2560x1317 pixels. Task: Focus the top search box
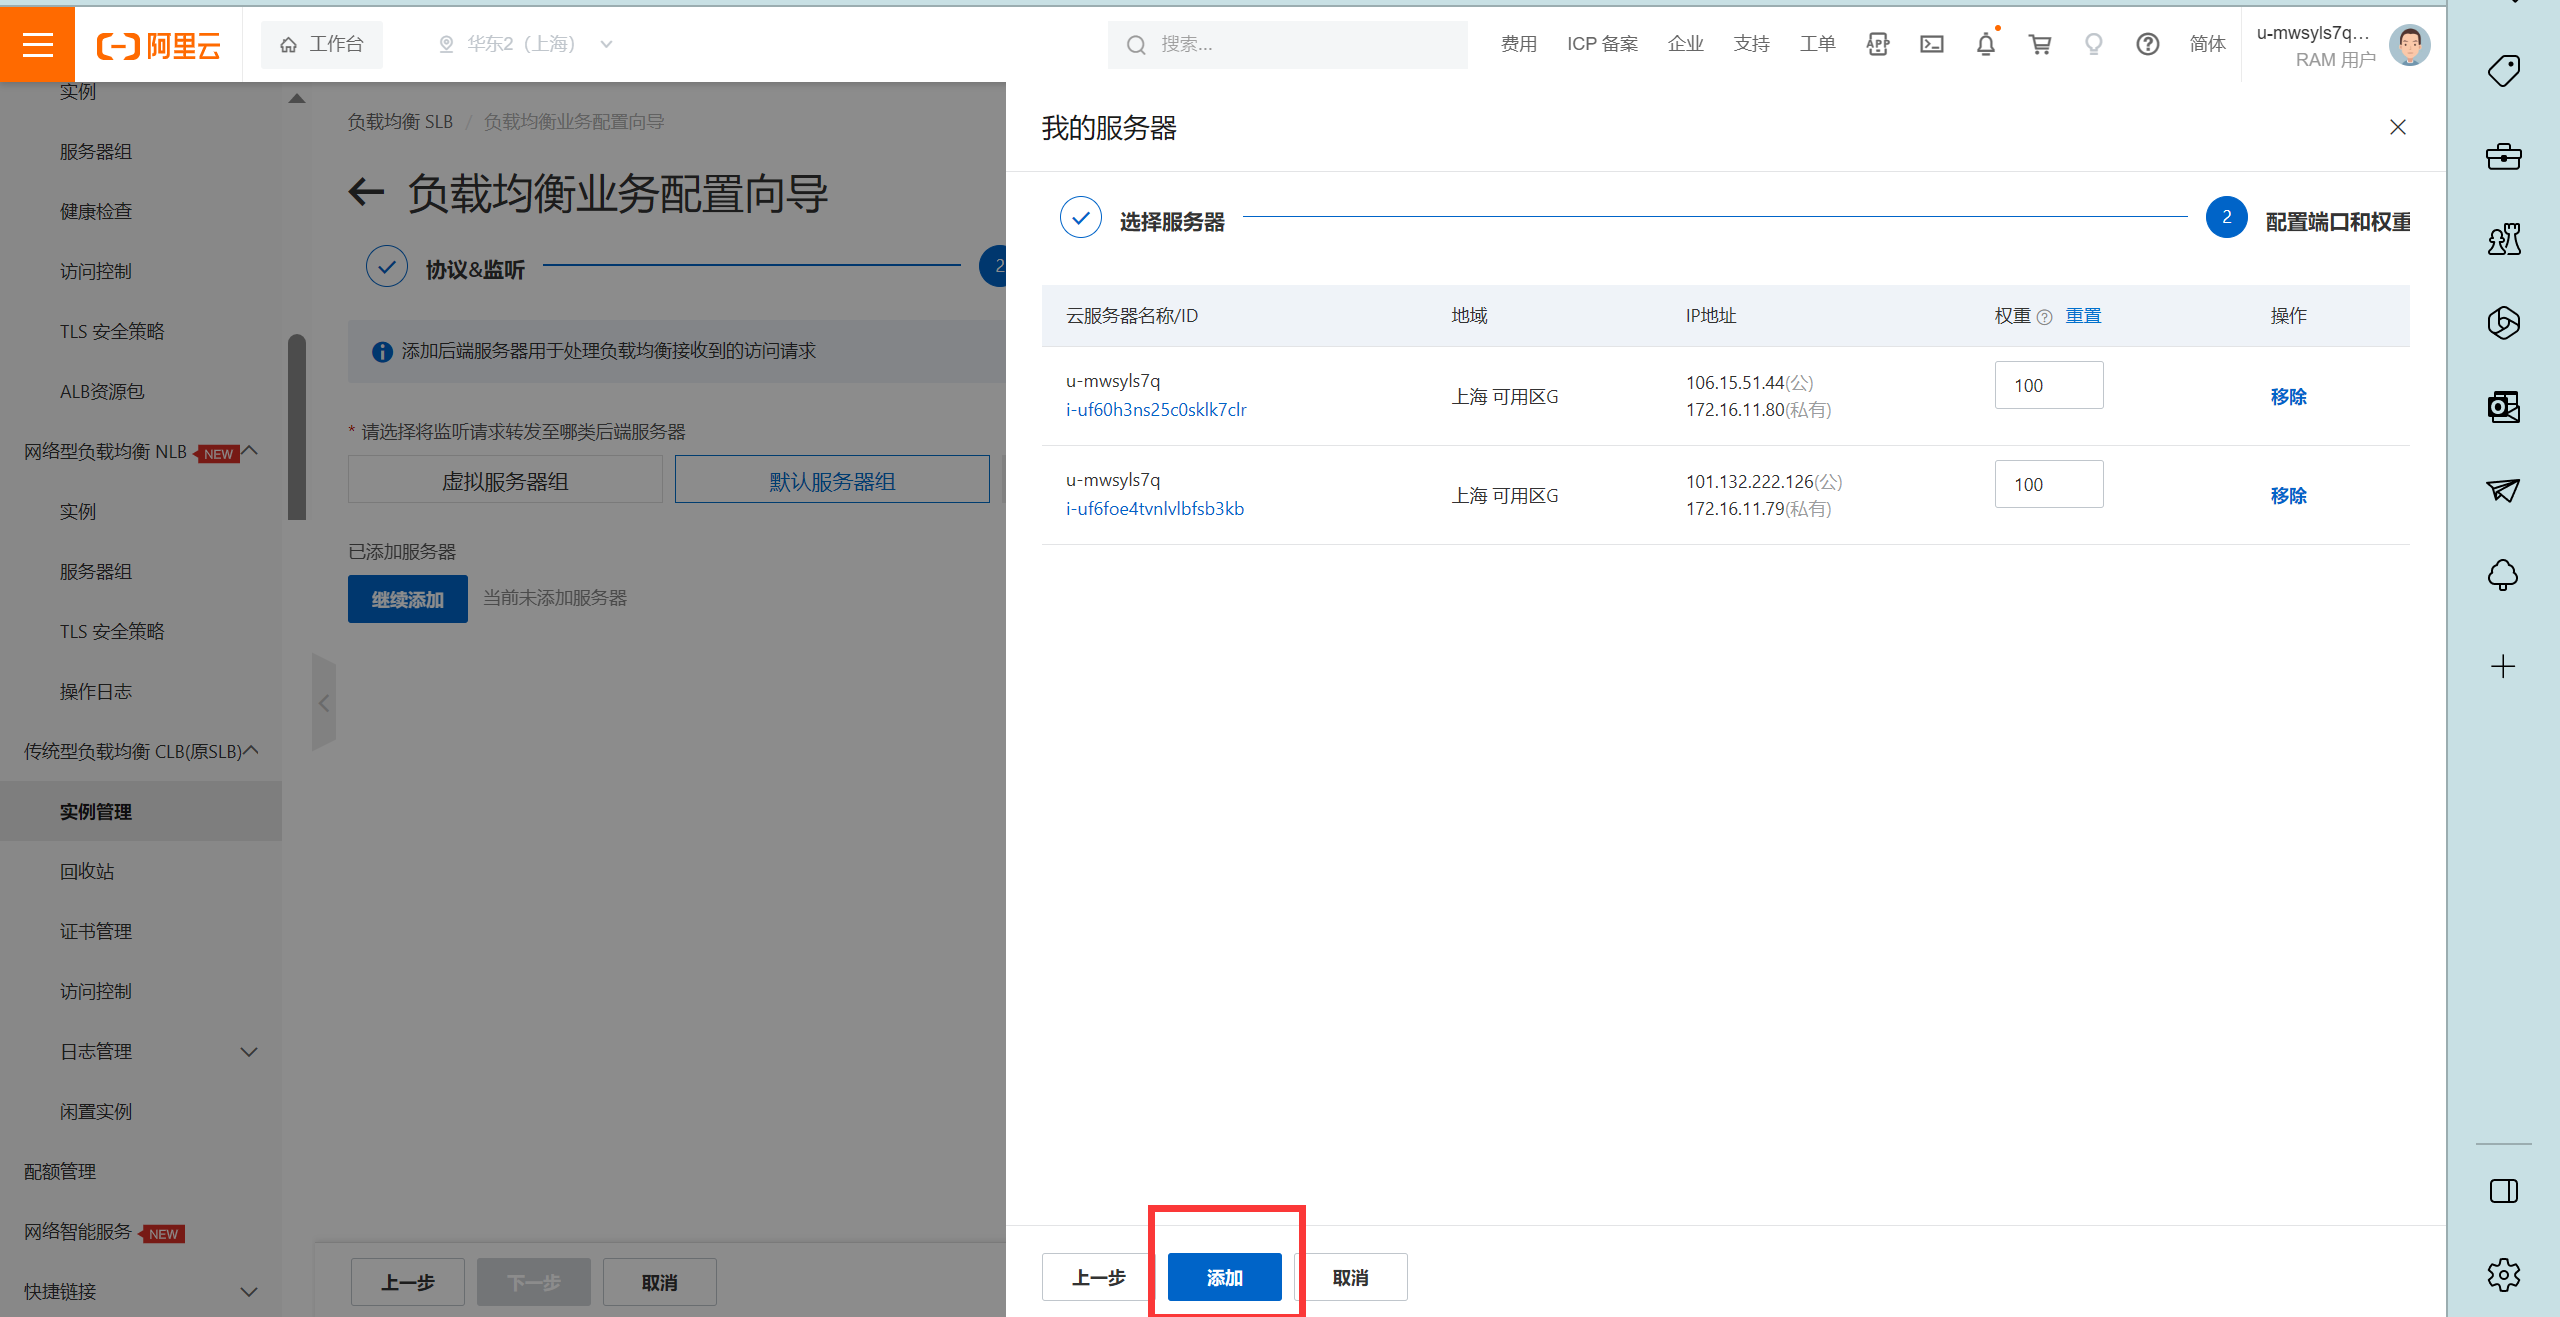coord(1288,45)
